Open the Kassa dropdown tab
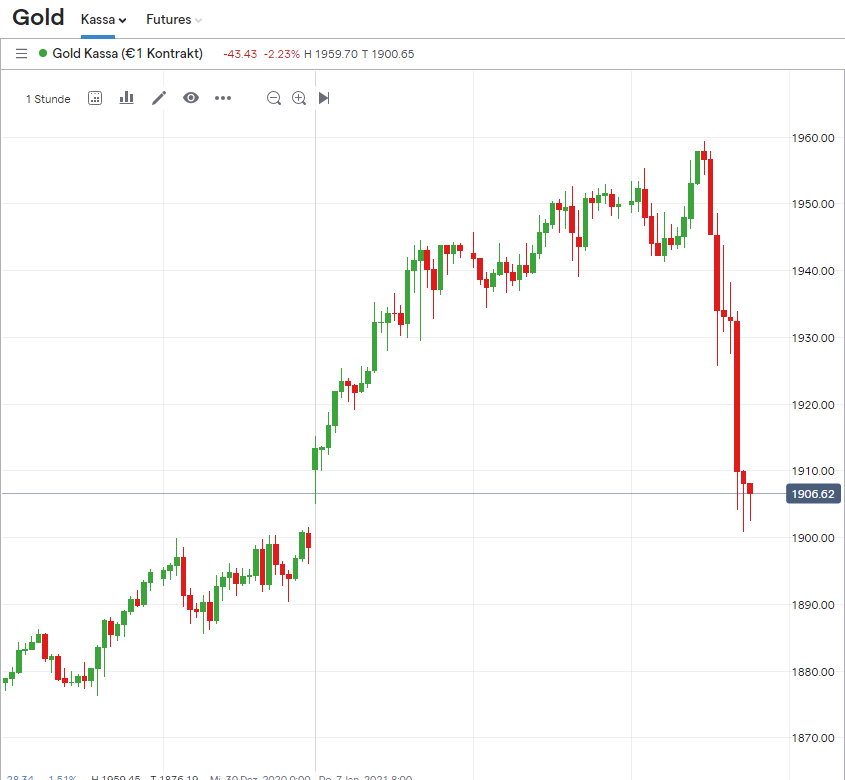This screenshot has height=780, width=845. [x=103, y=19]
